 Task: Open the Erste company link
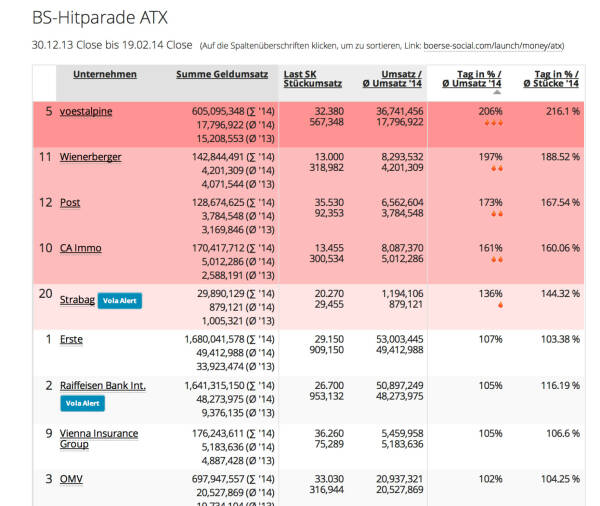pyautogui.click(x=71, y=339)
